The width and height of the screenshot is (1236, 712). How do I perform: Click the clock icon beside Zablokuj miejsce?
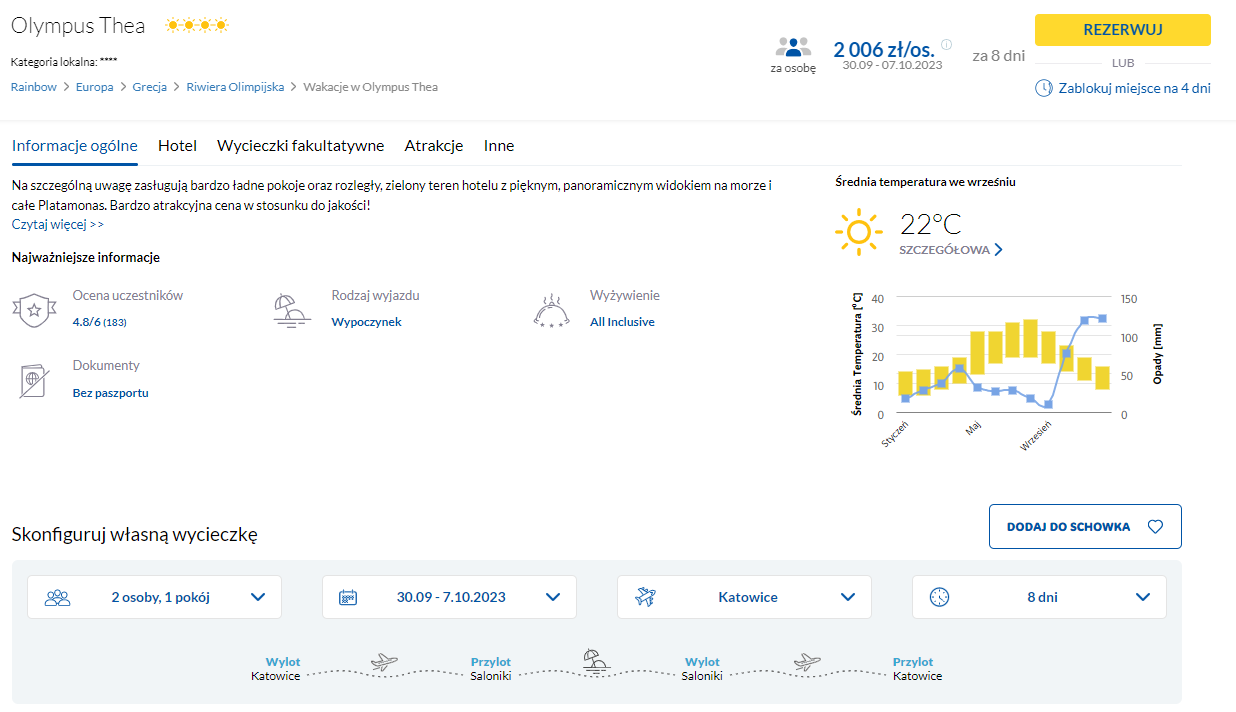point(1043,88)
